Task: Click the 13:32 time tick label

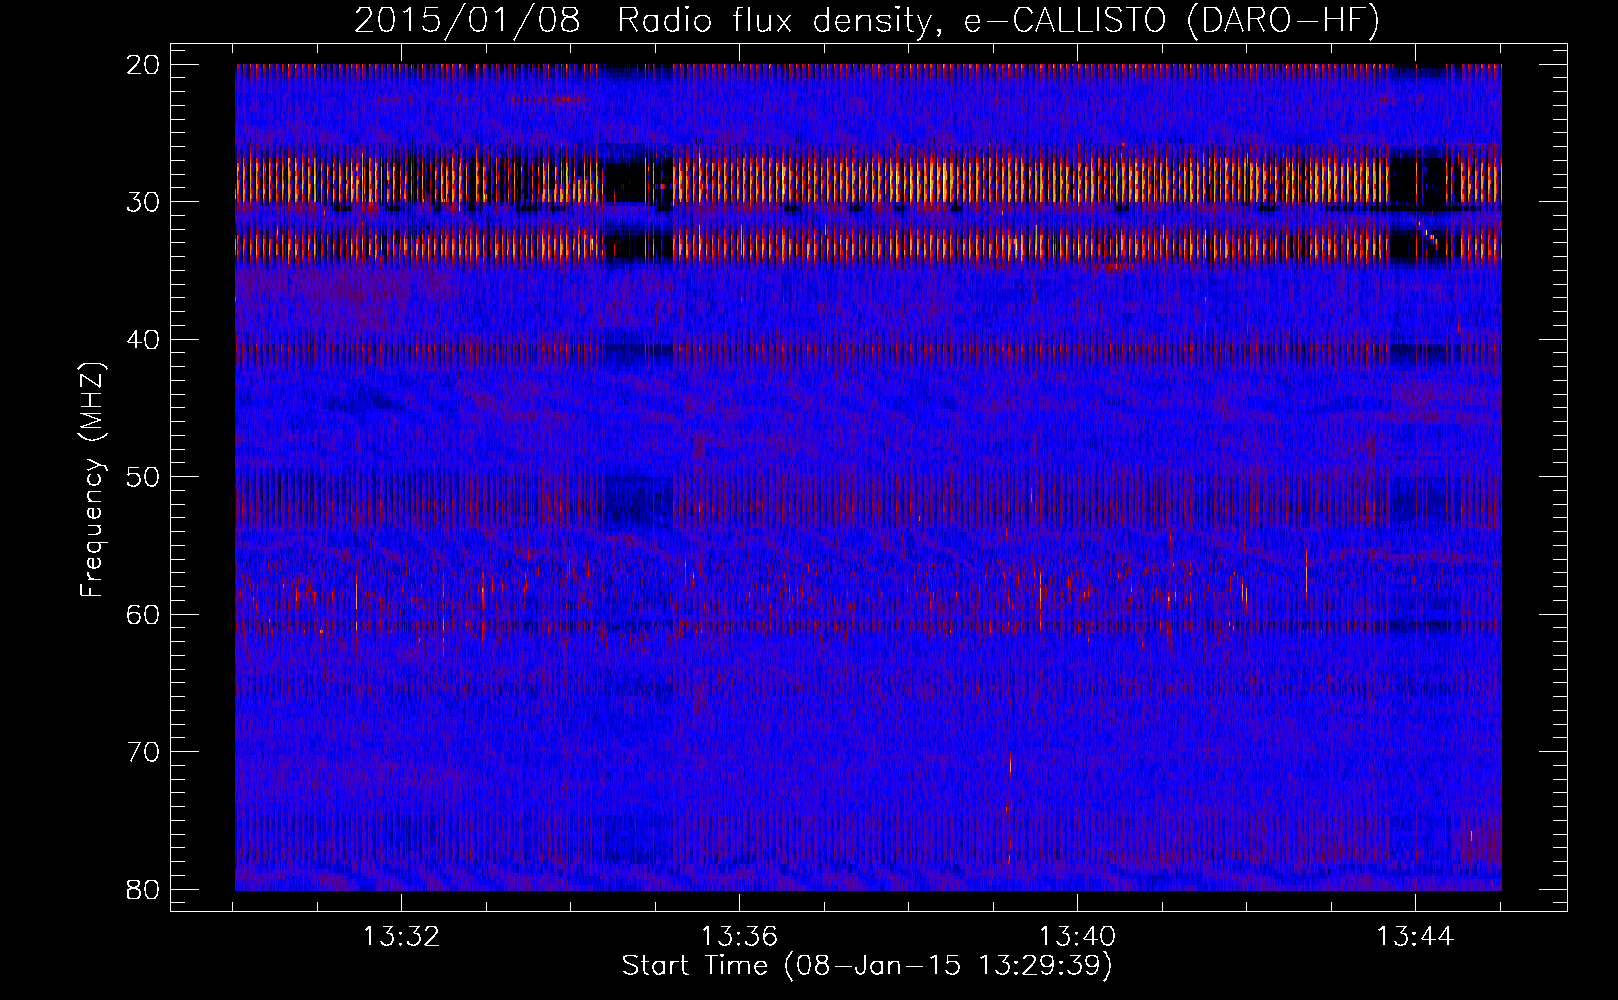Action: pos(402,937)
